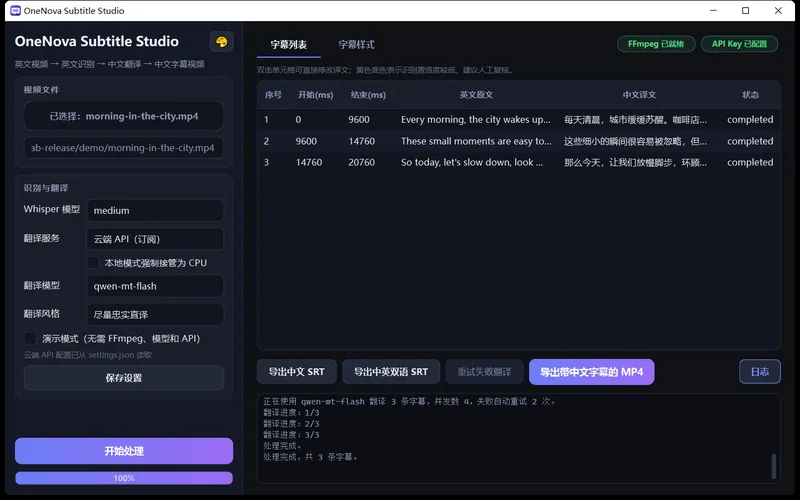Select translation cell starting 这些细小的瞬间
This screenshot has height=500, width=800.
[639, 141]
